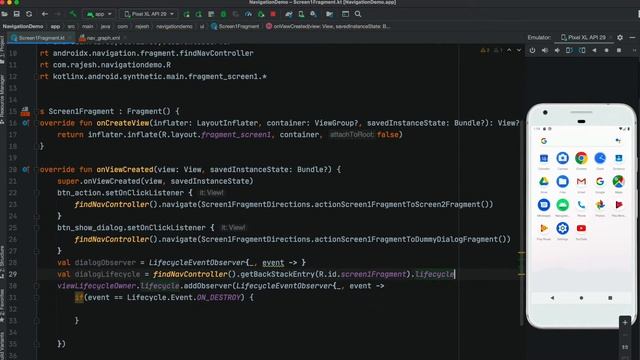Screen dimensions: 640x360
Task: Open Settings app on emulator
Action: pos(562,228)
